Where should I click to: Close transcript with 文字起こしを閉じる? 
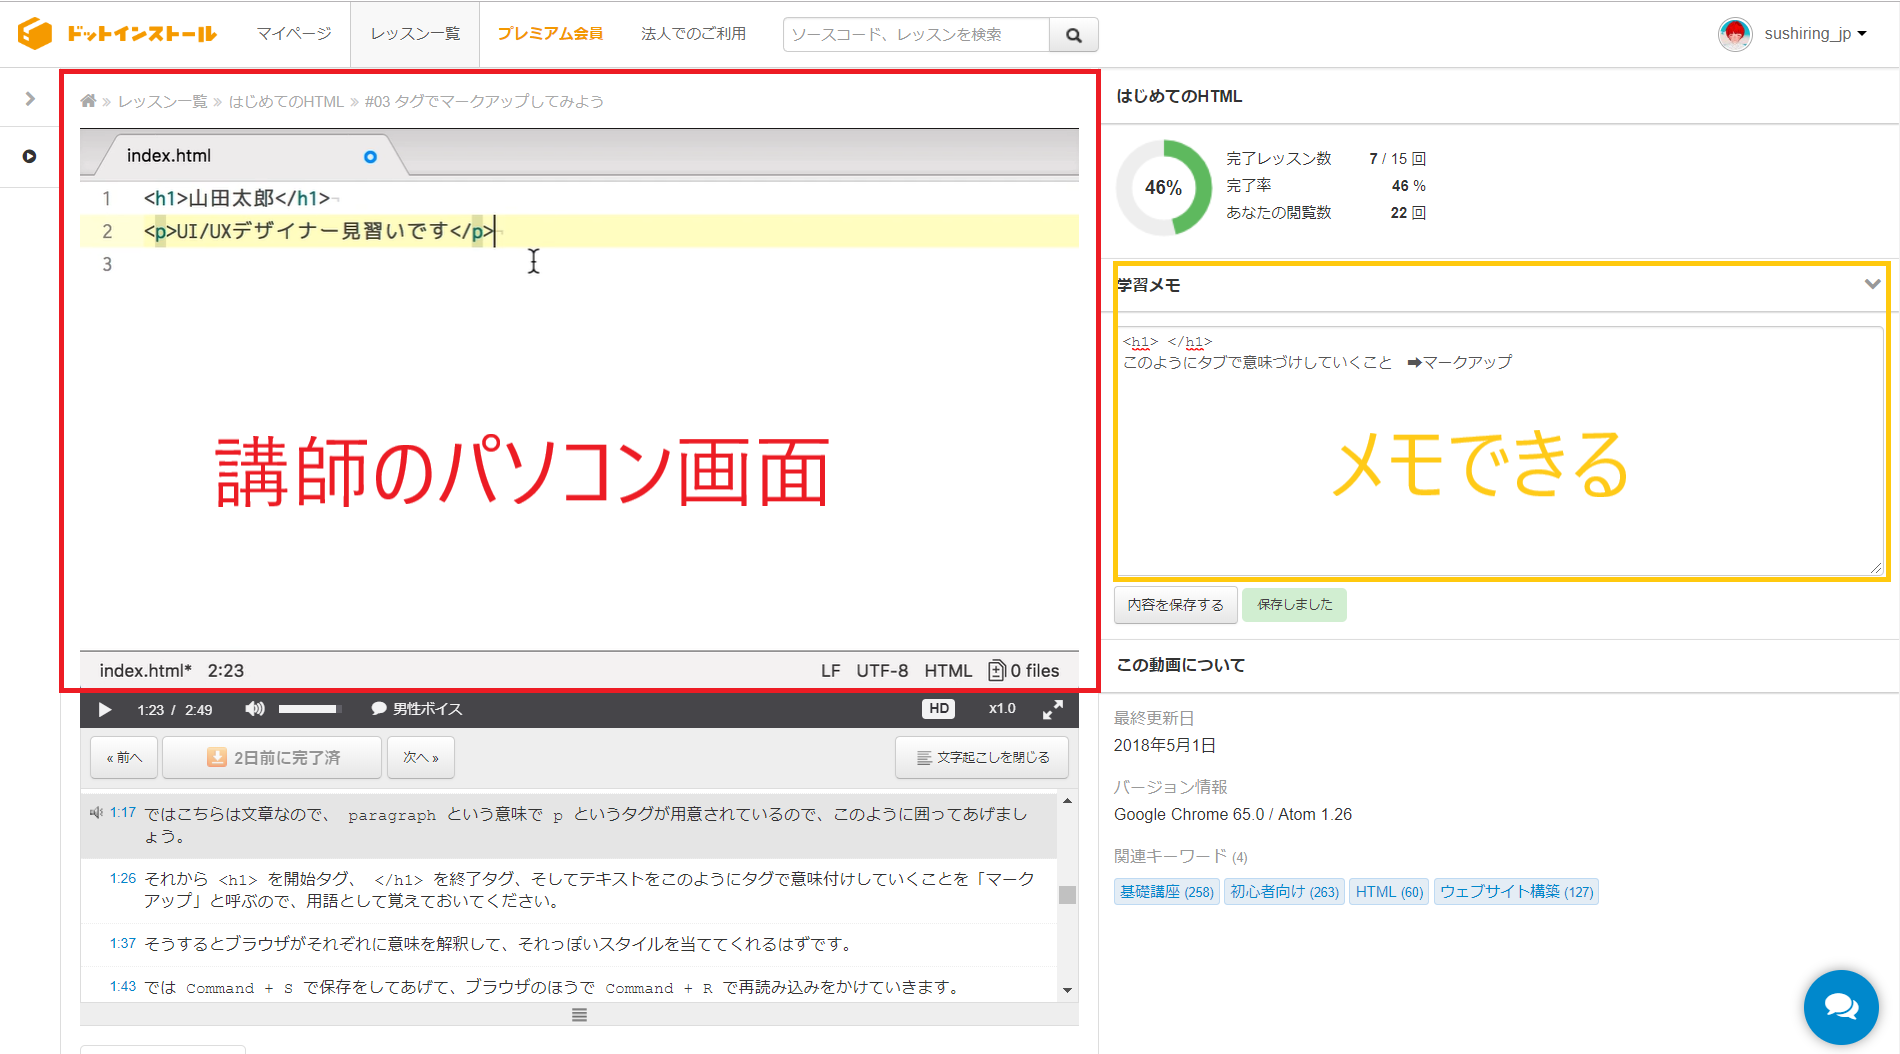982,758
